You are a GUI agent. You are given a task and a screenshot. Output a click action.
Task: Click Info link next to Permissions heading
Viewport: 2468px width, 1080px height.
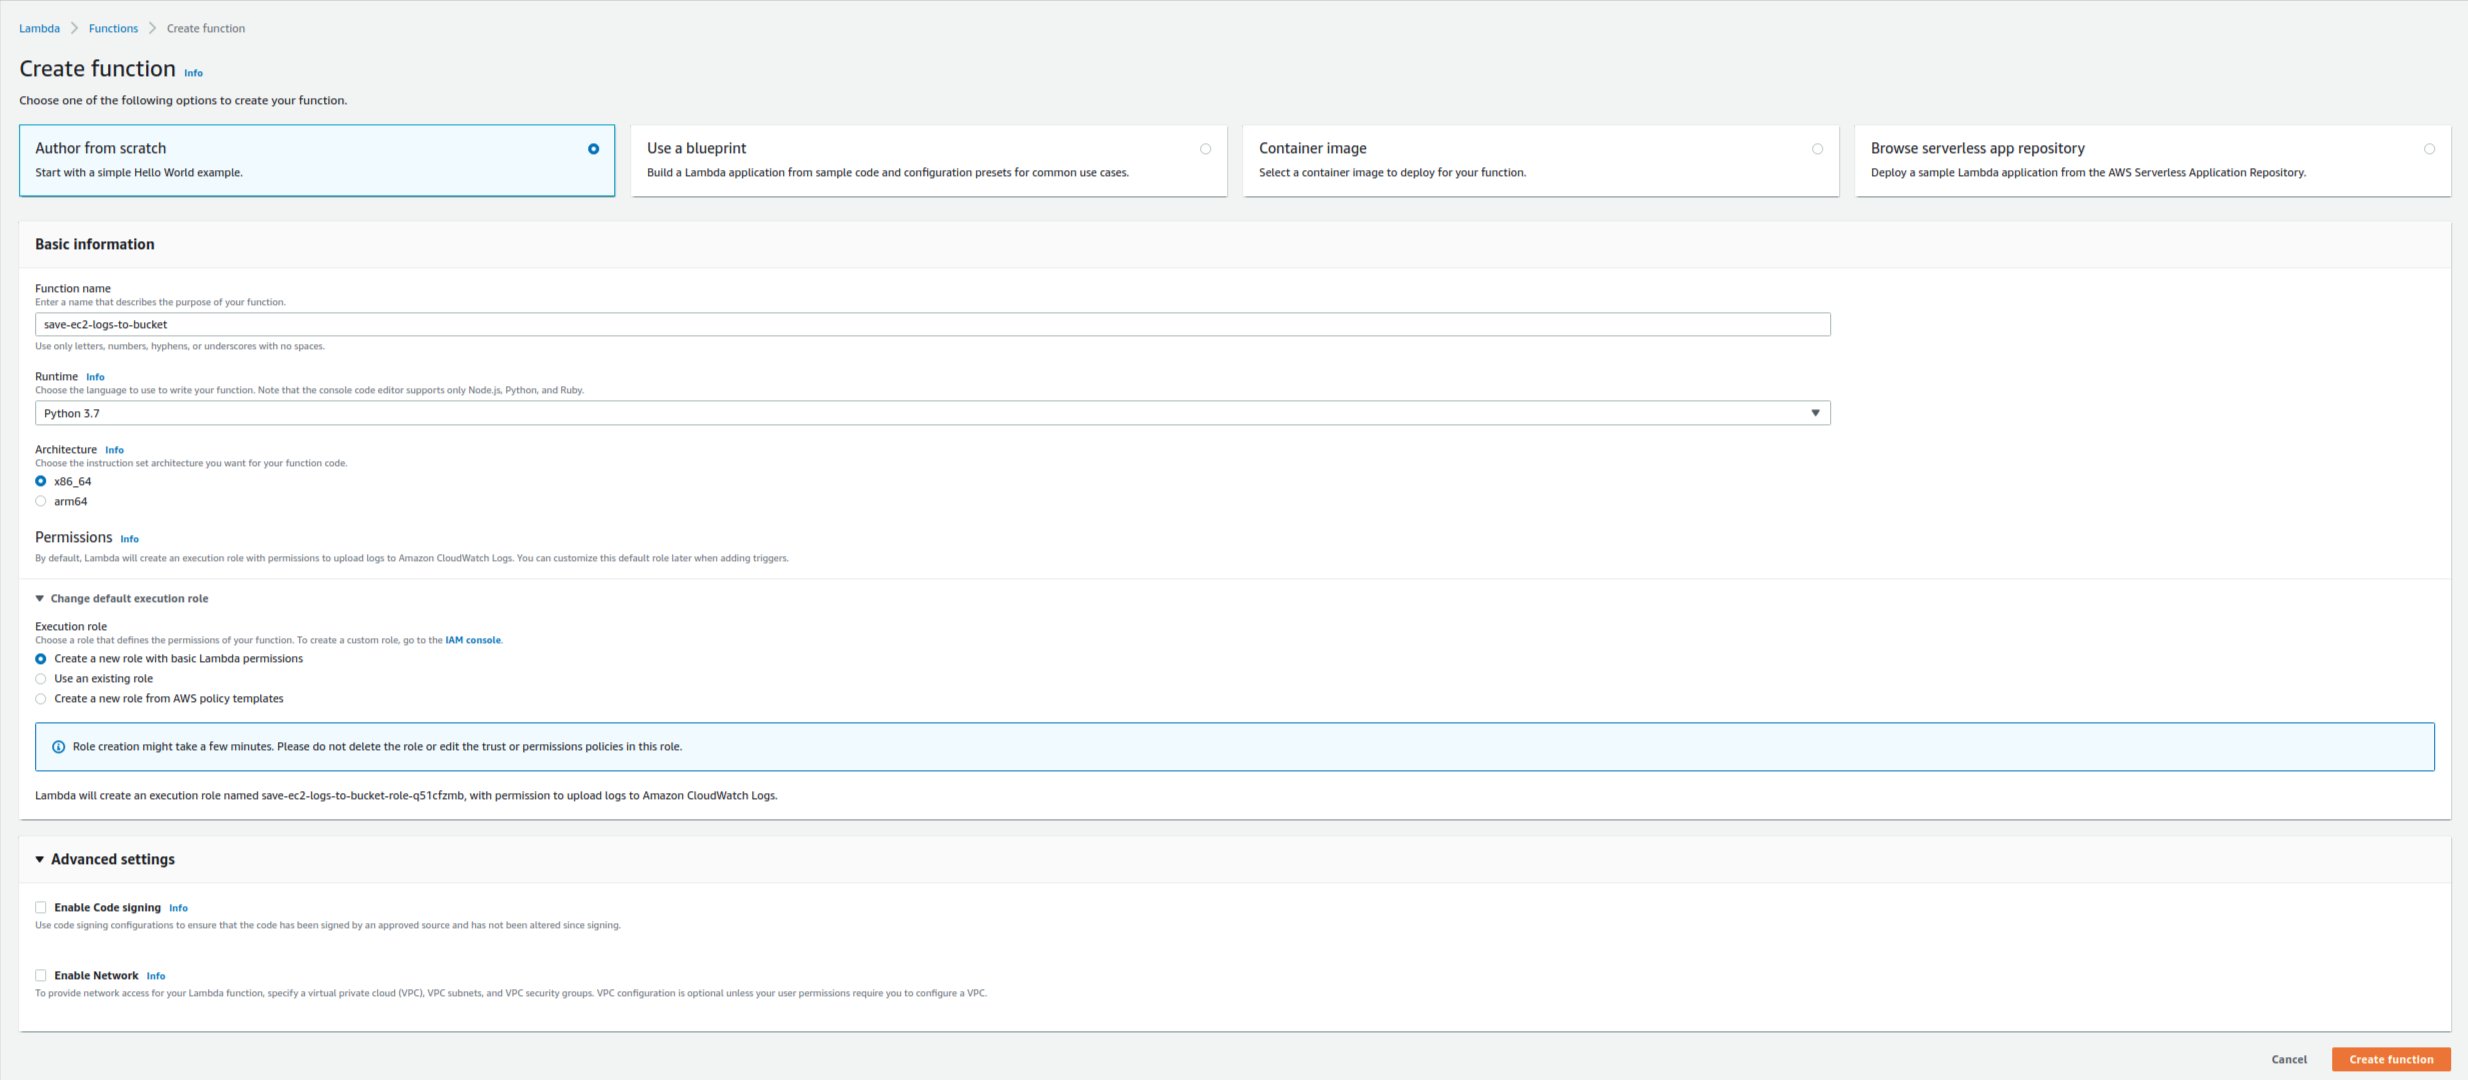(129, 539)
